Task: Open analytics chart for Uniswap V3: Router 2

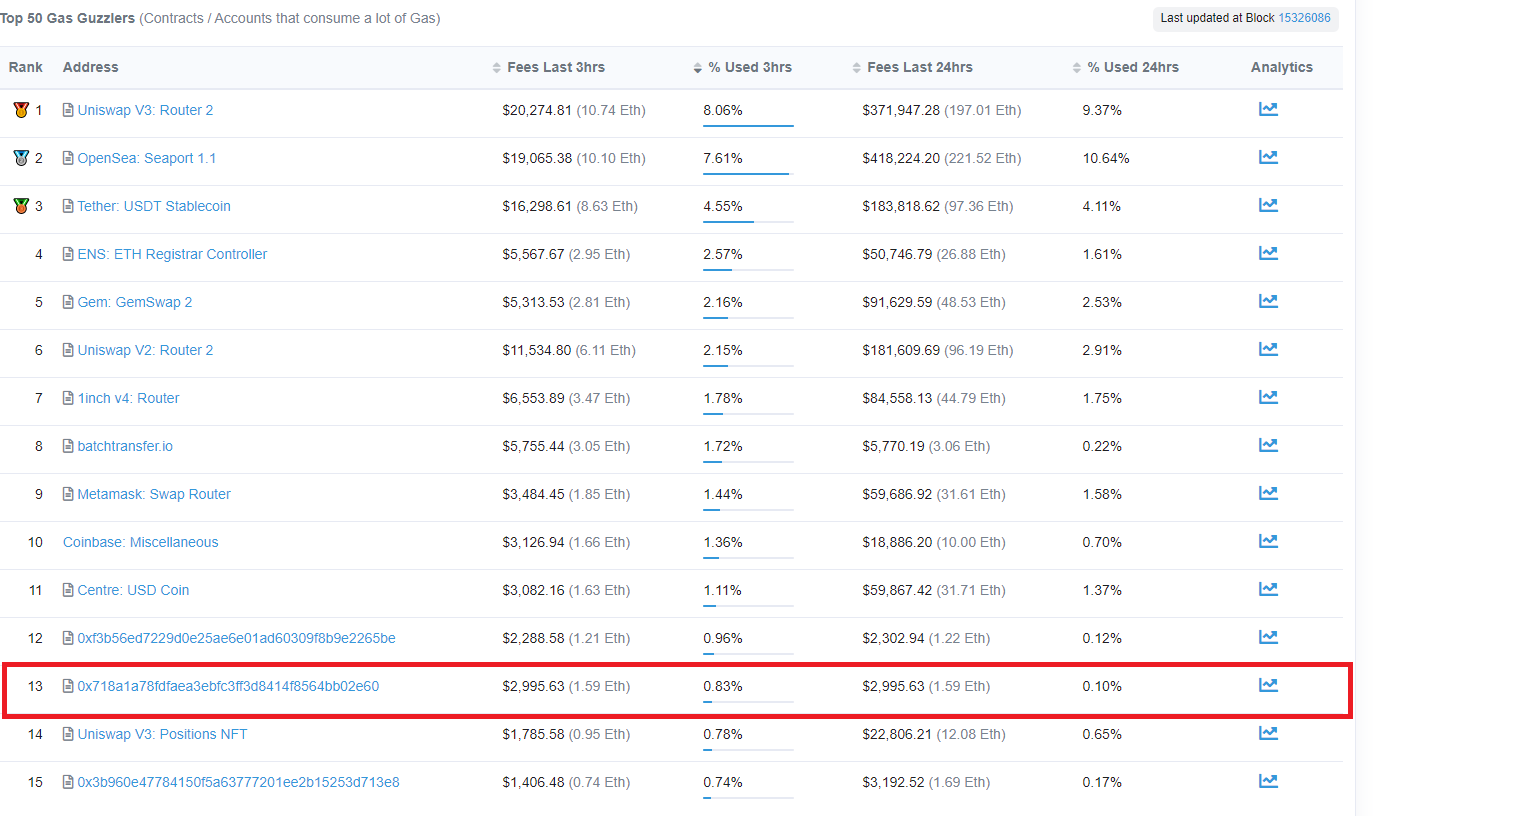Action: tap(1268, 109)
